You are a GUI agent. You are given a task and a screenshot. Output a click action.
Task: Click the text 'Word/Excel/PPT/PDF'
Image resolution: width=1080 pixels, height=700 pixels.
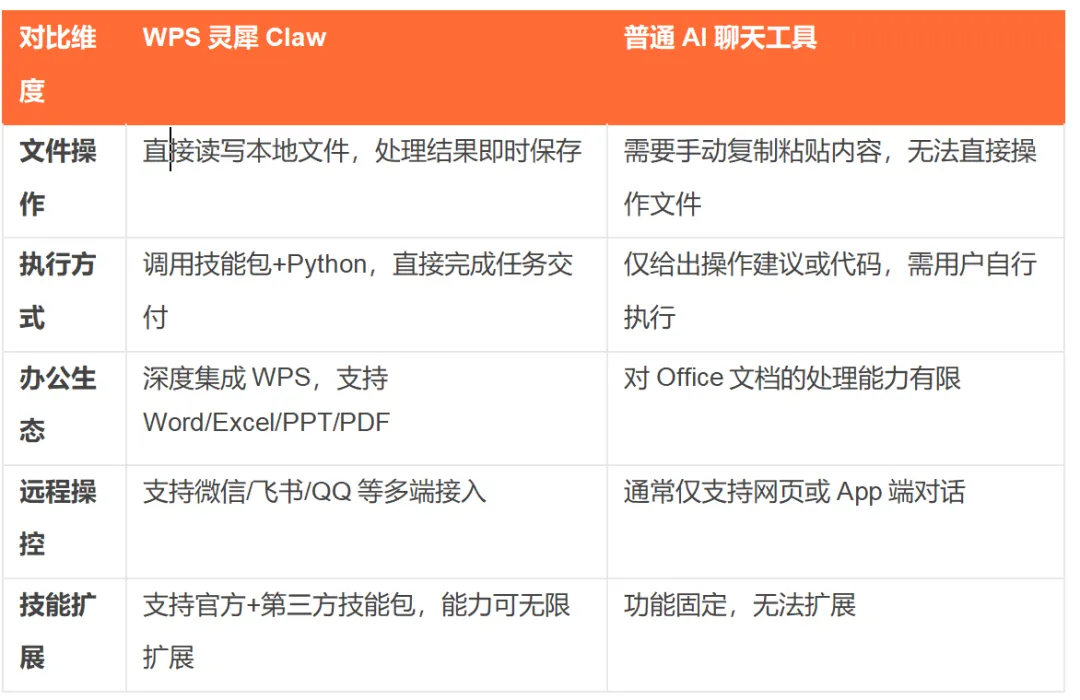[266, 422]
